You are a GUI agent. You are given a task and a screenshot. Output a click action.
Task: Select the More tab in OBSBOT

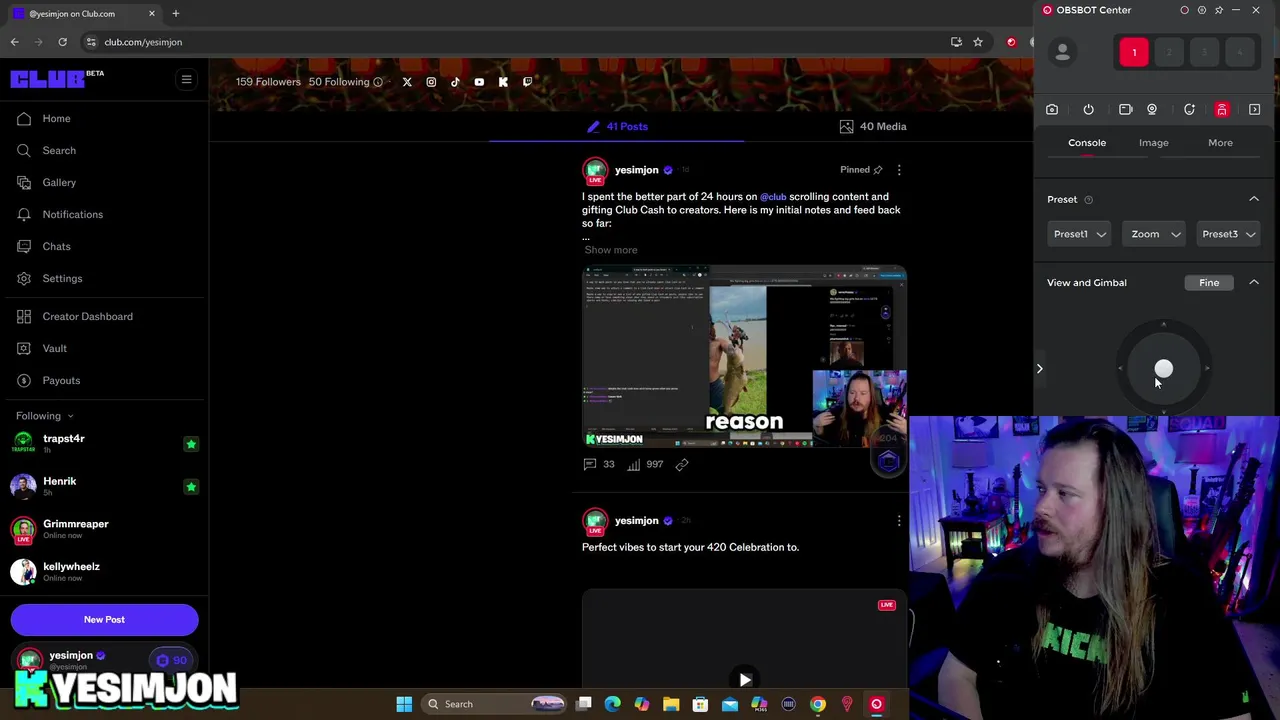point(1220,143)
